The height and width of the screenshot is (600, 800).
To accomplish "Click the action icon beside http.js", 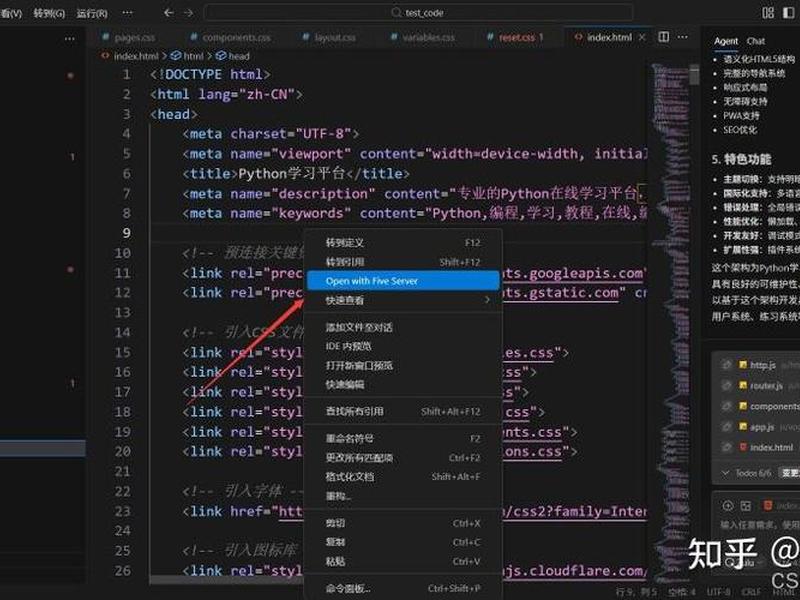I will coord(727,364).
